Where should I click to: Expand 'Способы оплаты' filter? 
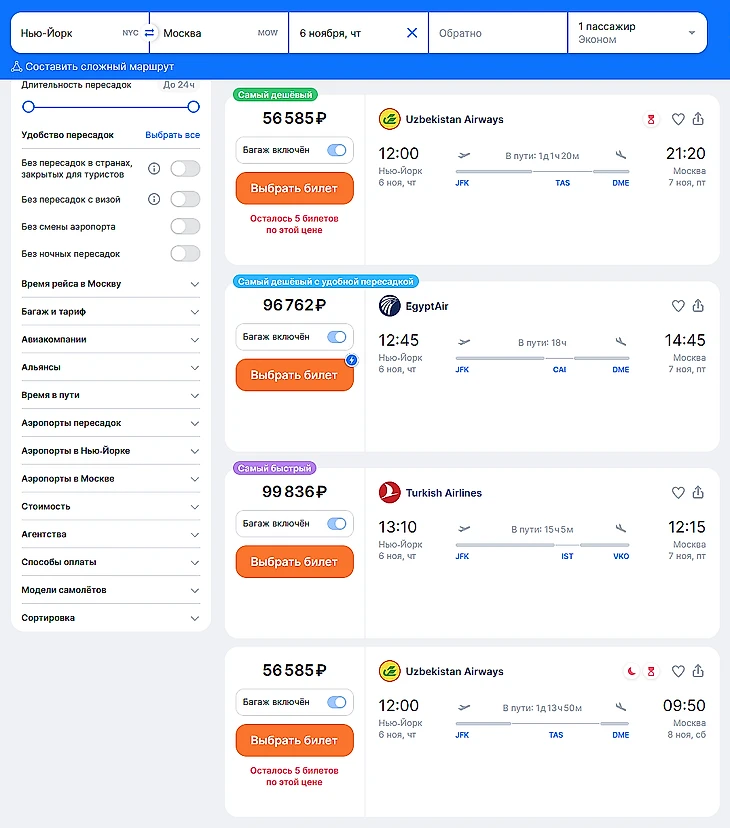tap(110, 562)
